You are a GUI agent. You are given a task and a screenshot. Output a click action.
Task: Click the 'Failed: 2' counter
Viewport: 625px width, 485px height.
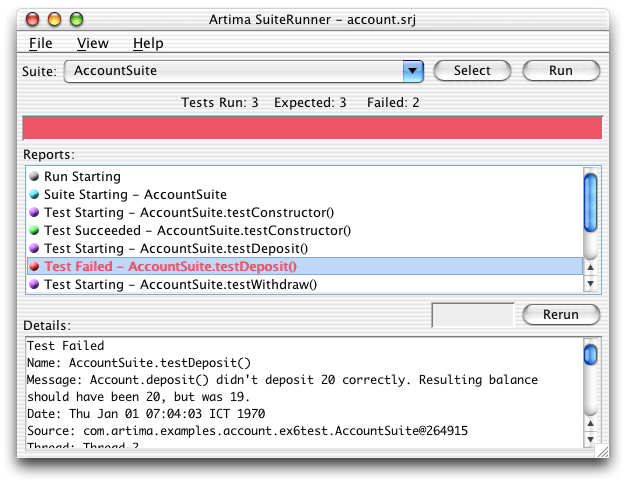click(x=393, y=102)
